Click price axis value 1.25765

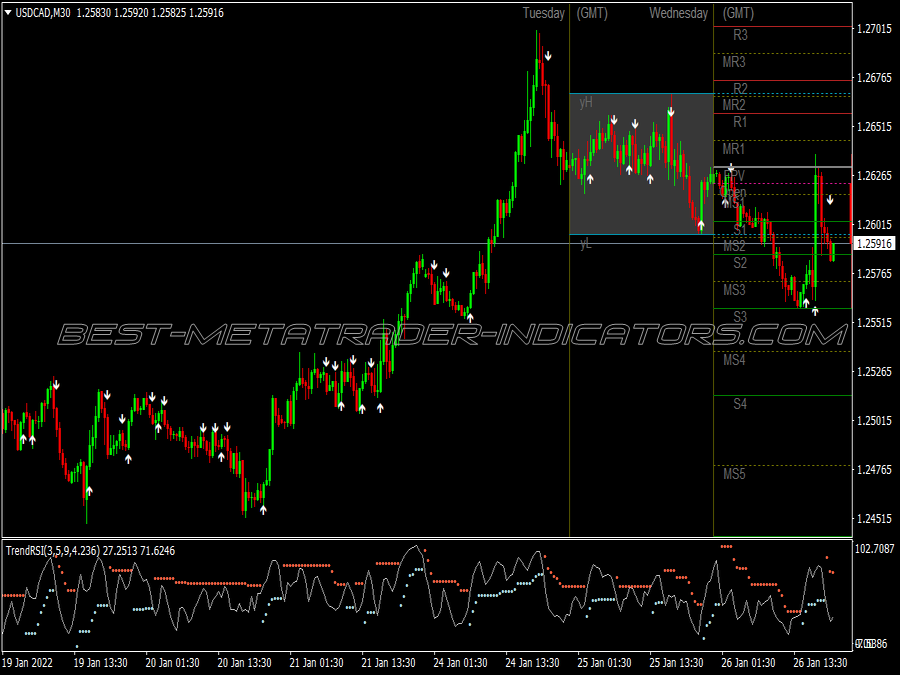(x=874, y=274)
